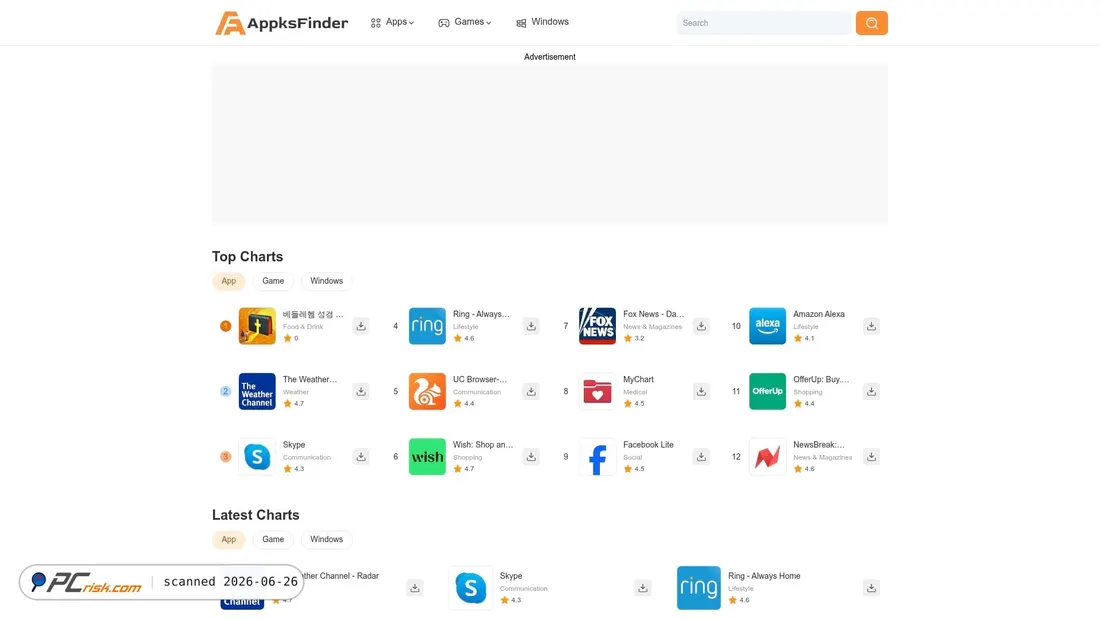Download Facebook Lite app
Screen dimensions: 1100x619
pos(701,456)
